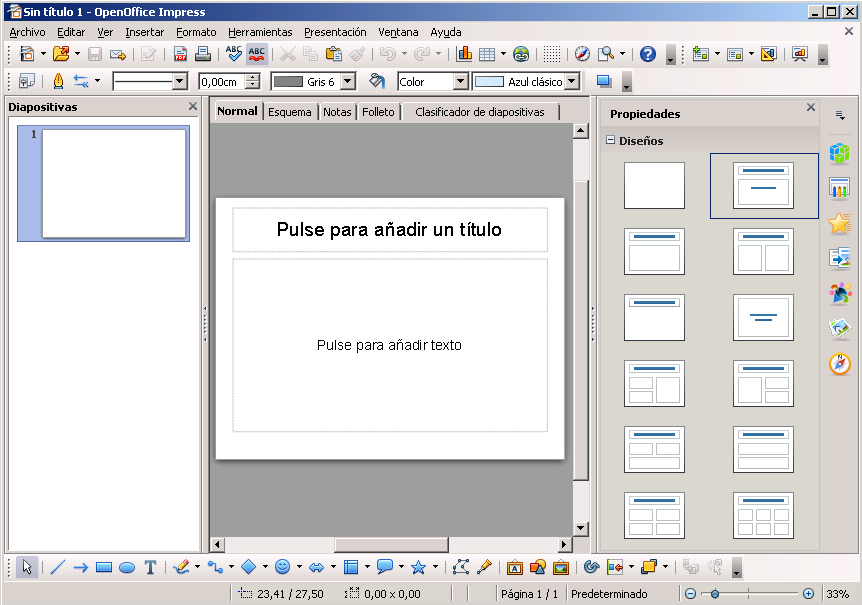
Task: Open the Insertar menu
Action: click(145, 32)
